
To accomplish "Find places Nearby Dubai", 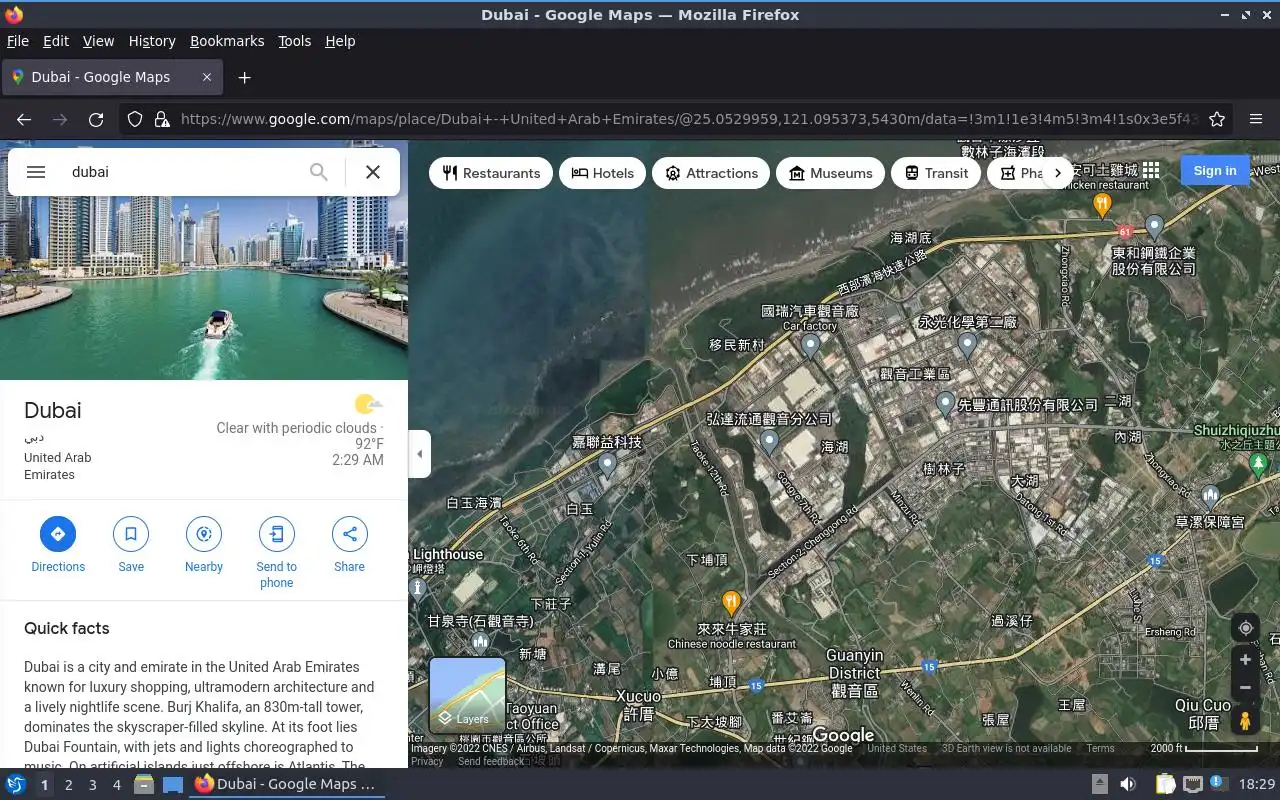I will tap(204, 544).
